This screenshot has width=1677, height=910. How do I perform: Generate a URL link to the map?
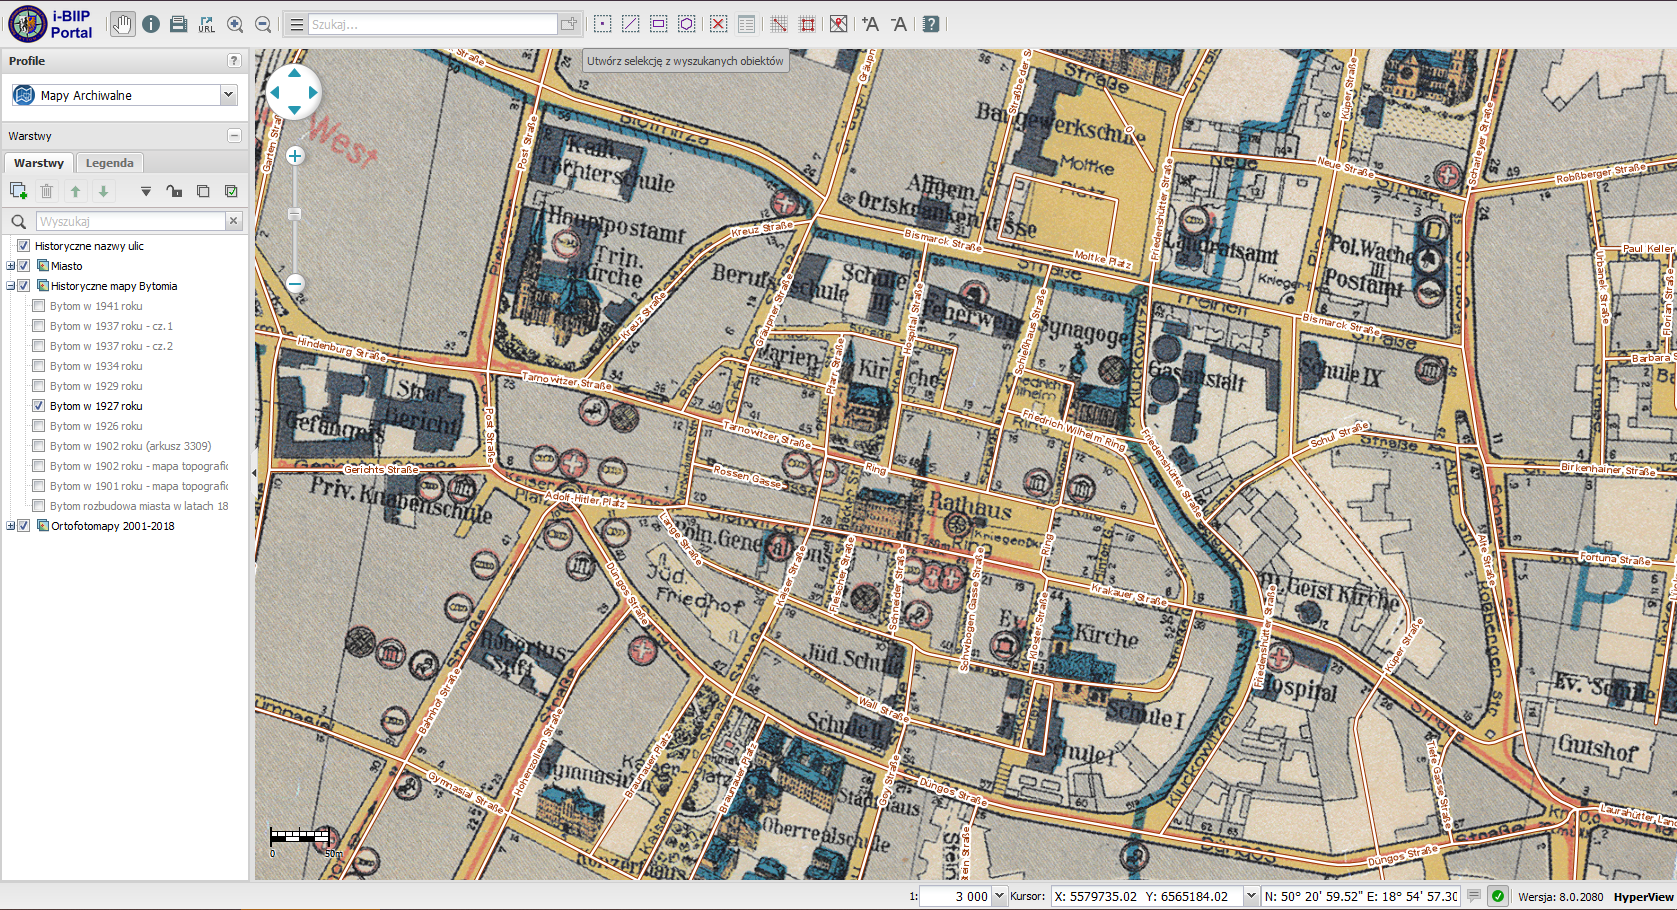207,24
